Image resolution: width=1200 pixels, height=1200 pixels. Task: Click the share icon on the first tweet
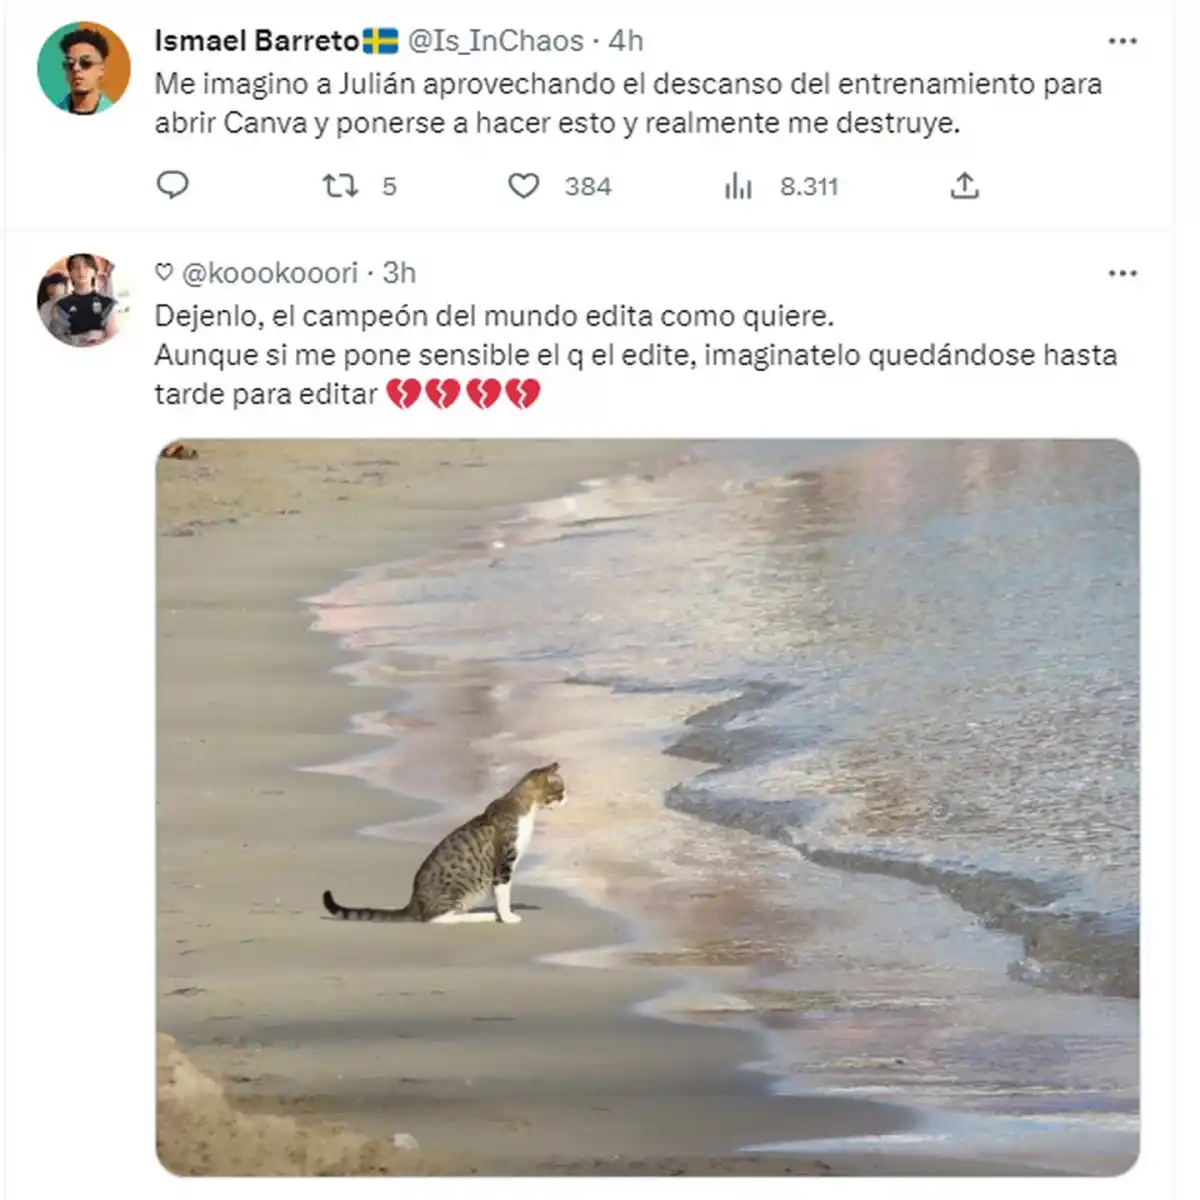pos(964,186)
